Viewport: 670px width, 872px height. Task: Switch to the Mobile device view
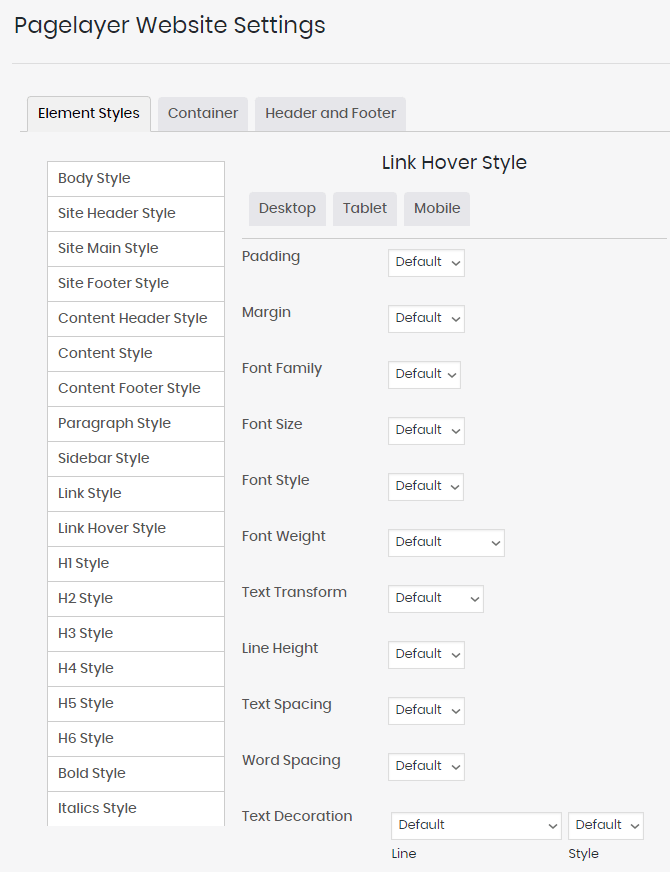(437, 208)
